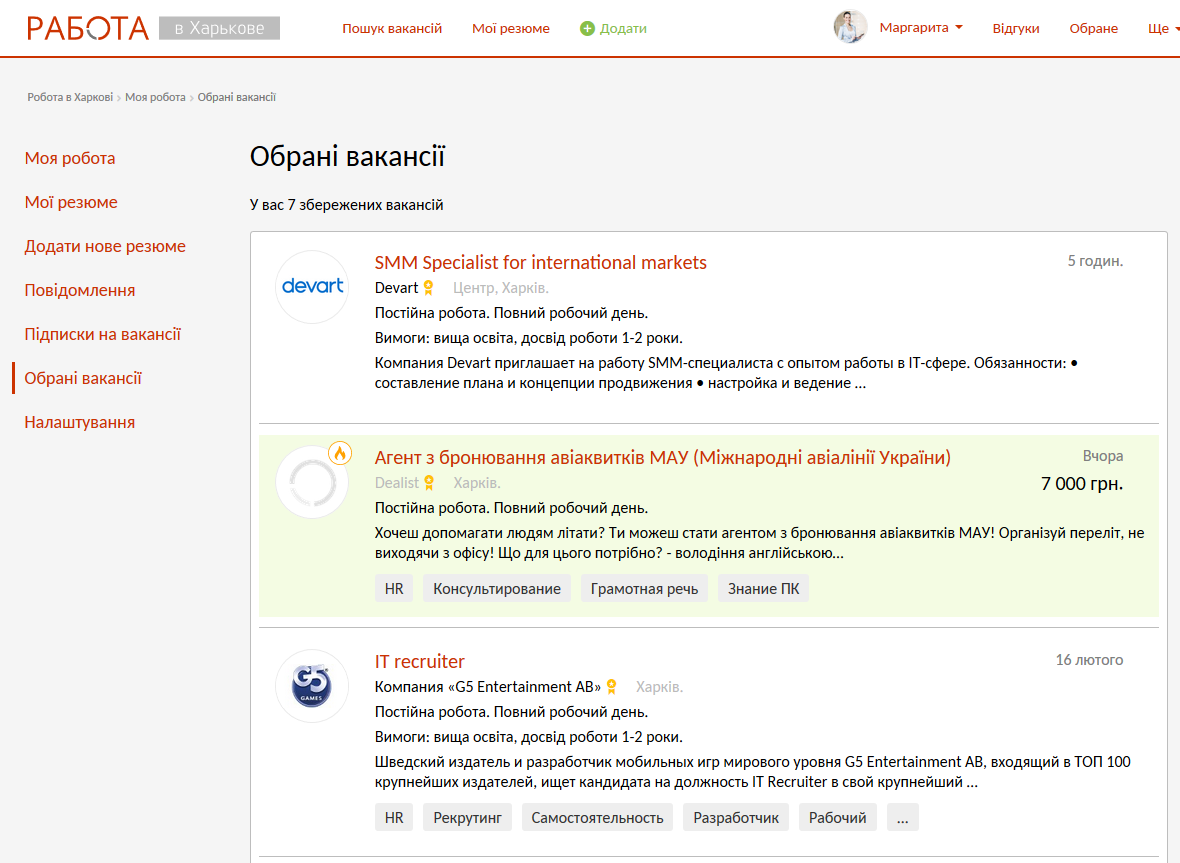
Task: Click the Работа site logo
Action: pyautogui.click(x=88, y=28)
